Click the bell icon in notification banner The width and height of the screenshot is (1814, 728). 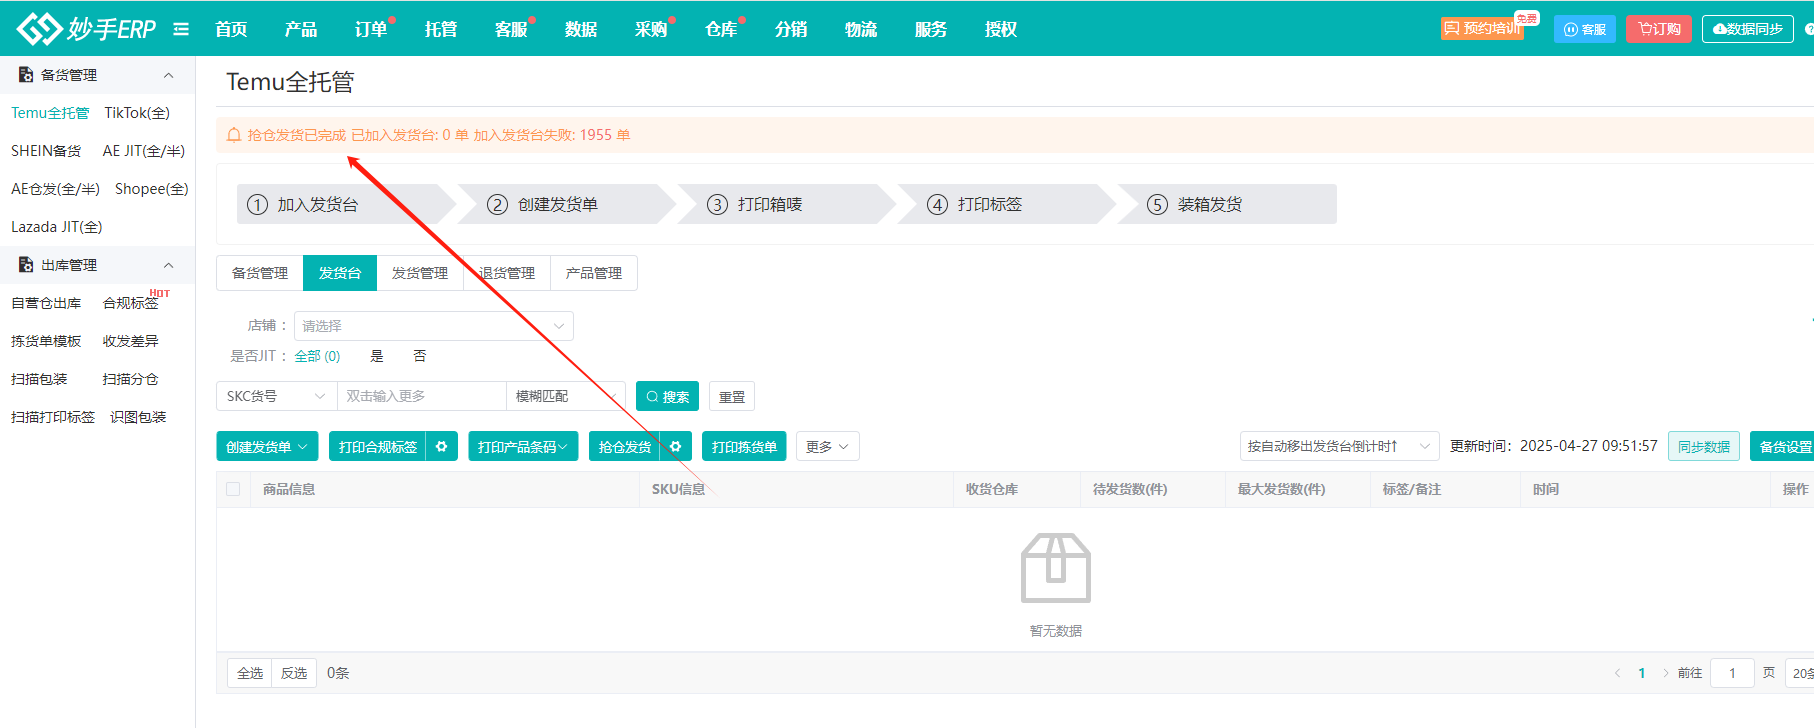(x=234, y=135)
